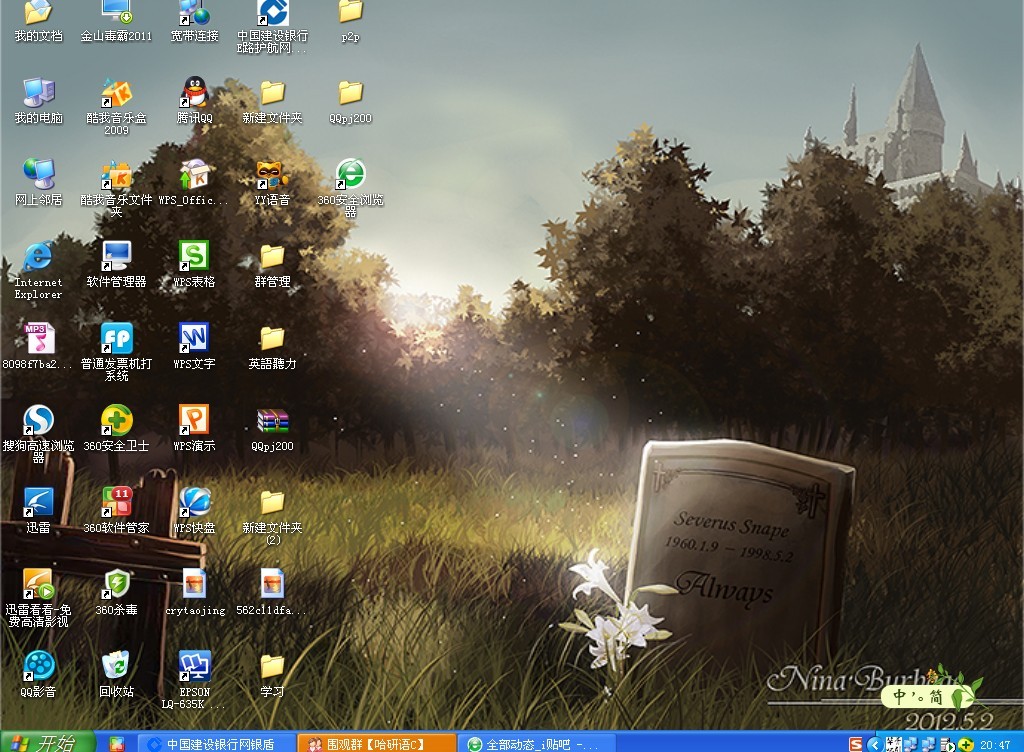Select the p2p folder on desktop
Viewport: 1024px width, 752px height.
[351, 20]
